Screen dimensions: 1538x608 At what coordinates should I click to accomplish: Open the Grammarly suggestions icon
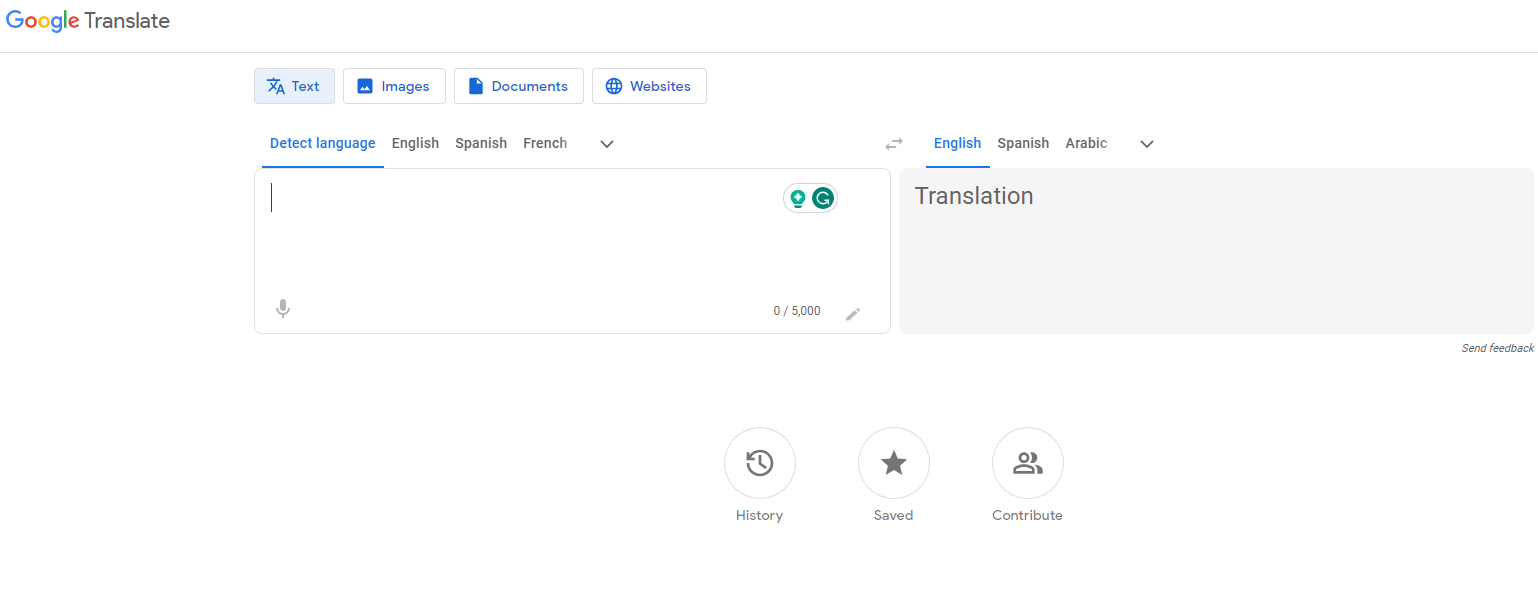click(822, 197)
